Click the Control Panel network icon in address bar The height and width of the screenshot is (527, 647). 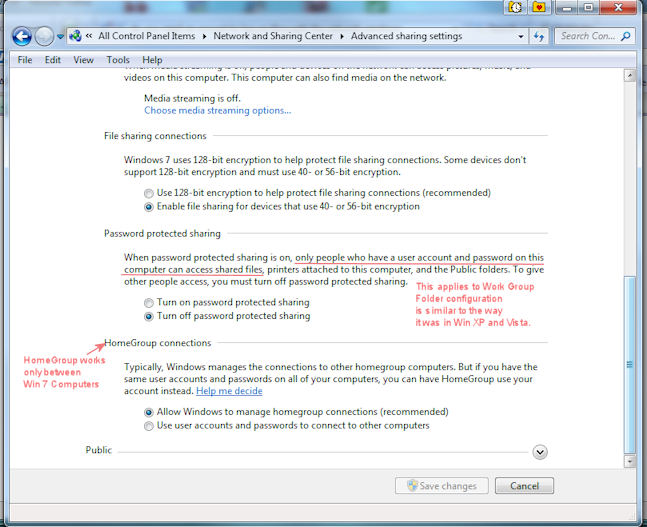click(x=75, y=36)
